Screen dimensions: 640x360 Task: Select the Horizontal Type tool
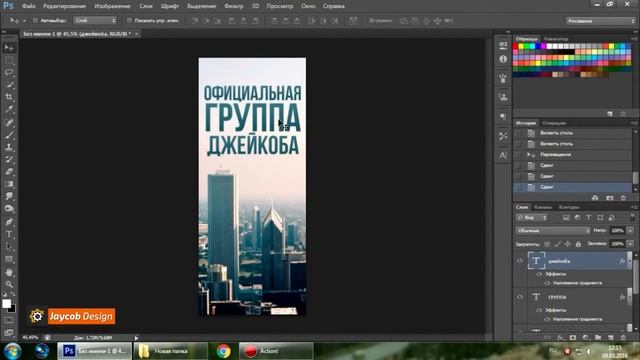click(9, 234)
